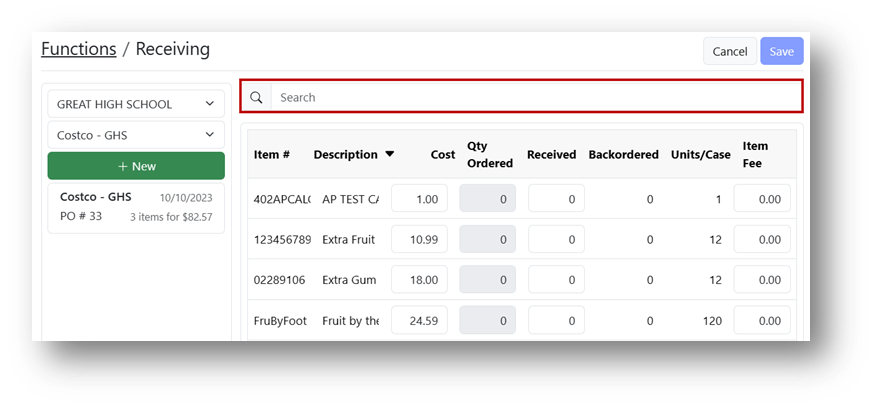Image resolution: width=875 pixels, height=406 pixels.
Task: Click the Backordered column header
Action: [623, 154]
